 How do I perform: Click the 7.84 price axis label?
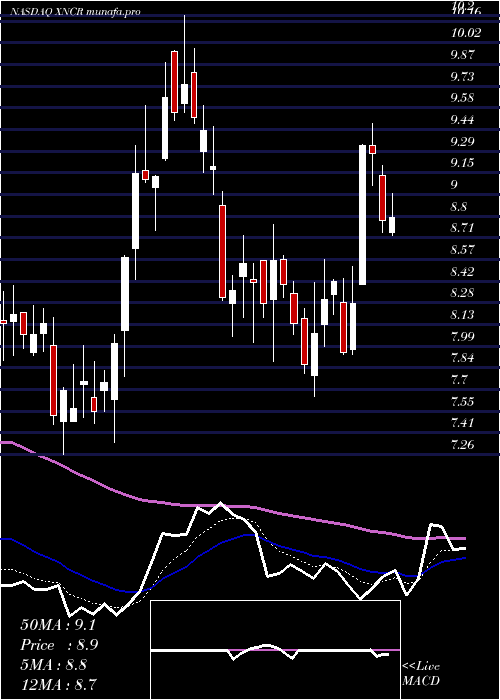(462, 358)
